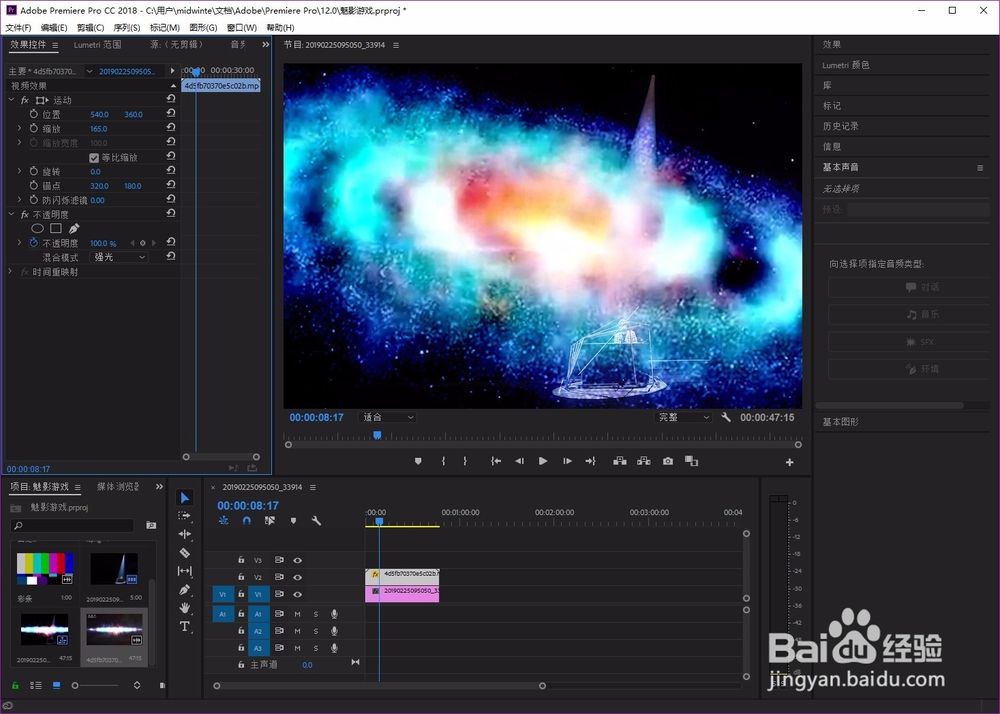Open timeline display settings wrench
The image size is (1000, 714).
click(x=316, y=521)
